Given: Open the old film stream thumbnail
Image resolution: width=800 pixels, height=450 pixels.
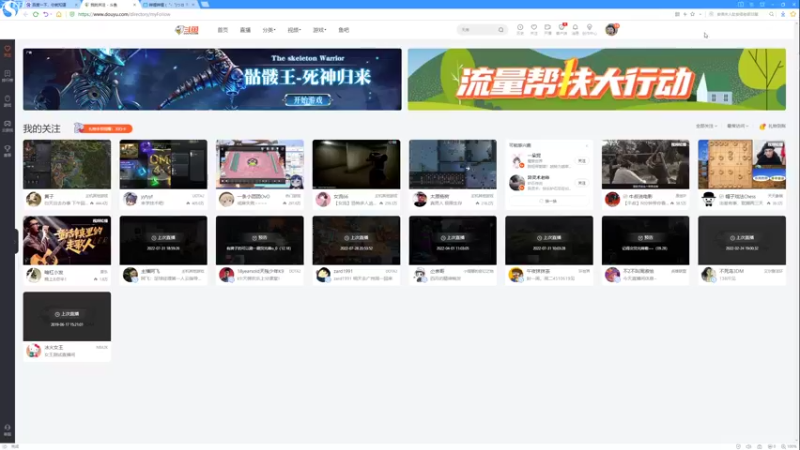Looking at the screenshot, I should click(x=645, y=164).
